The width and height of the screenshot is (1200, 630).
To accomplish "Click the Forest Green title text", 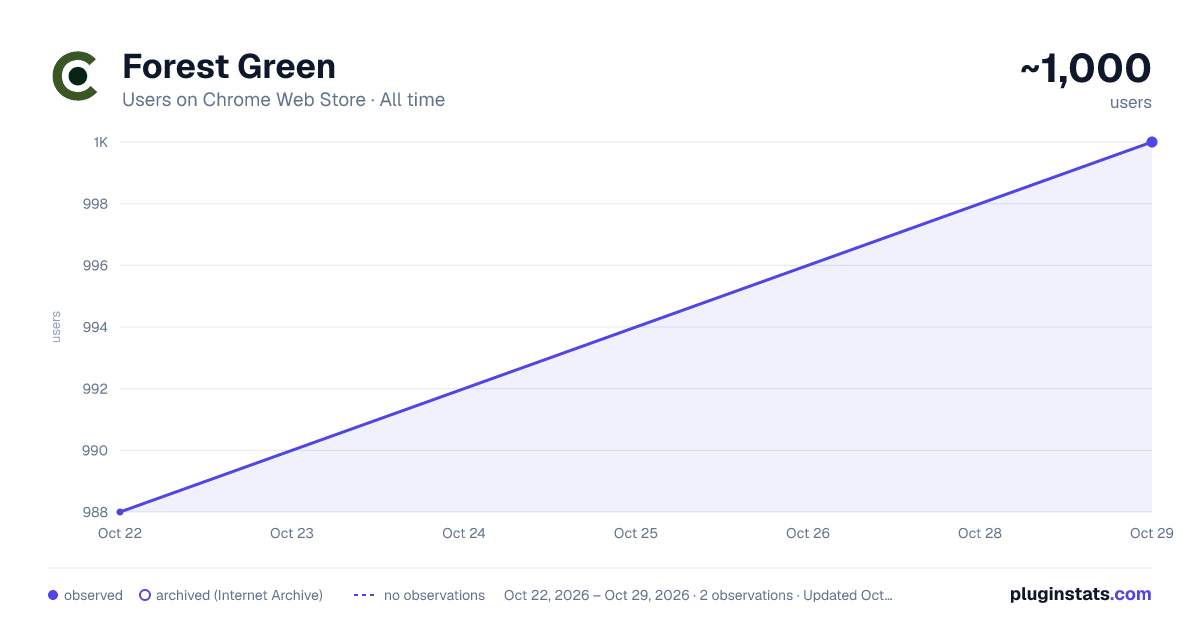I will pos(229,67).
